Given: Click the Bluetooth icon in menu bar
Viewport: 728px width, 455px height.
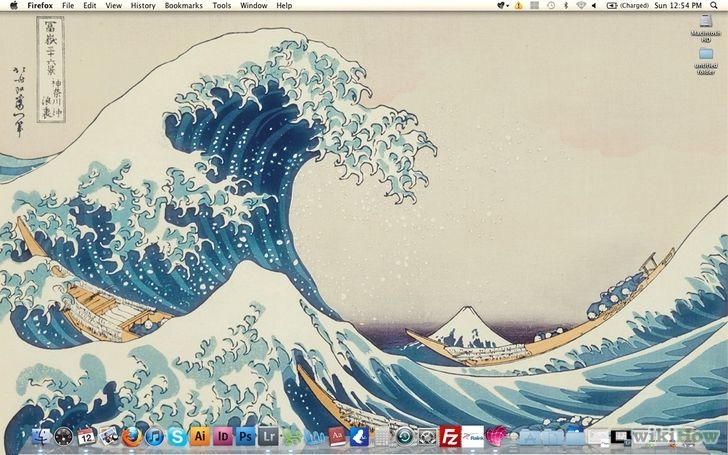Looking at the screenshot, I should coord(566,6).
